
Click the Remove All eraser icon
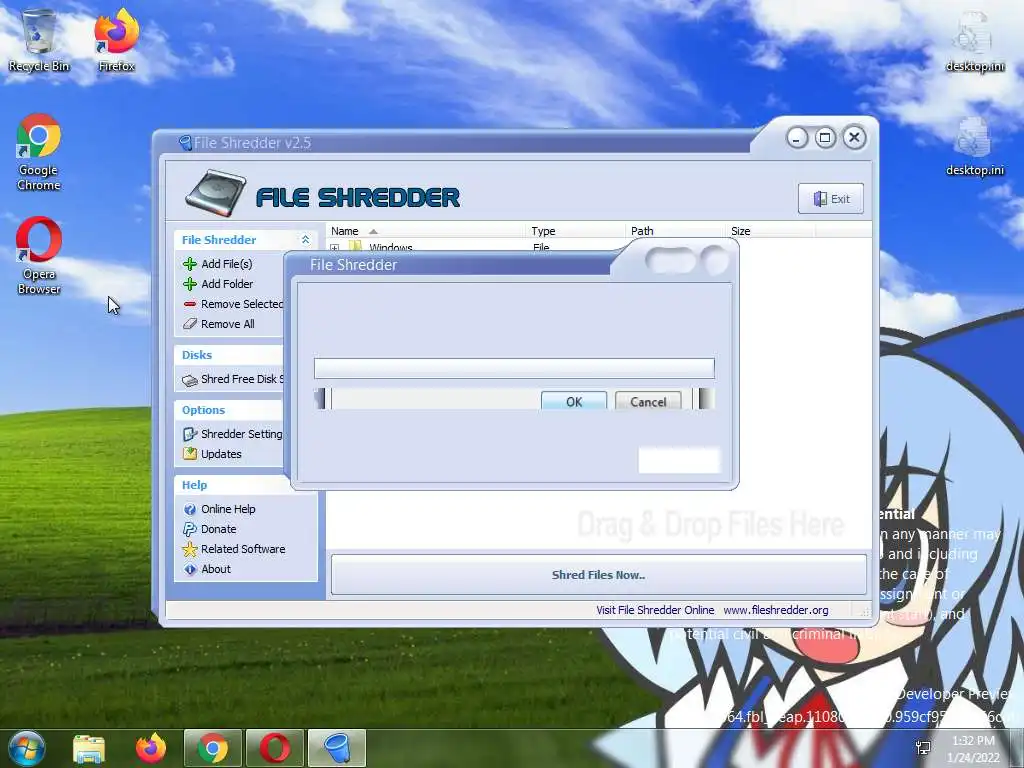click(190, 324)
